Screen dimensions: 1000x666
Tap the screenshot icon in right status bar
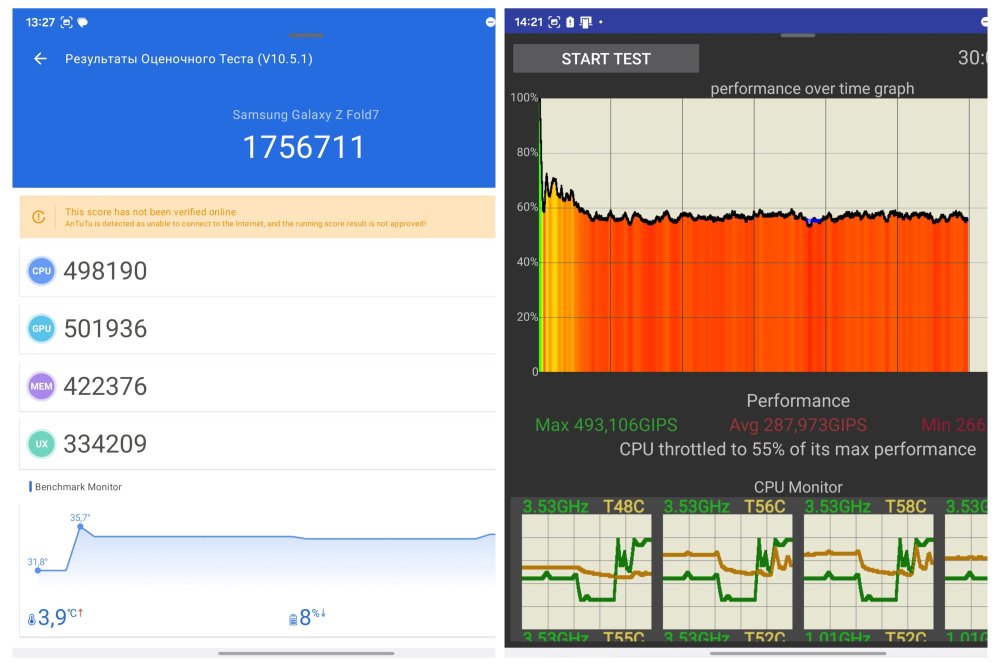pyautogui.click(x=554, y=22)
